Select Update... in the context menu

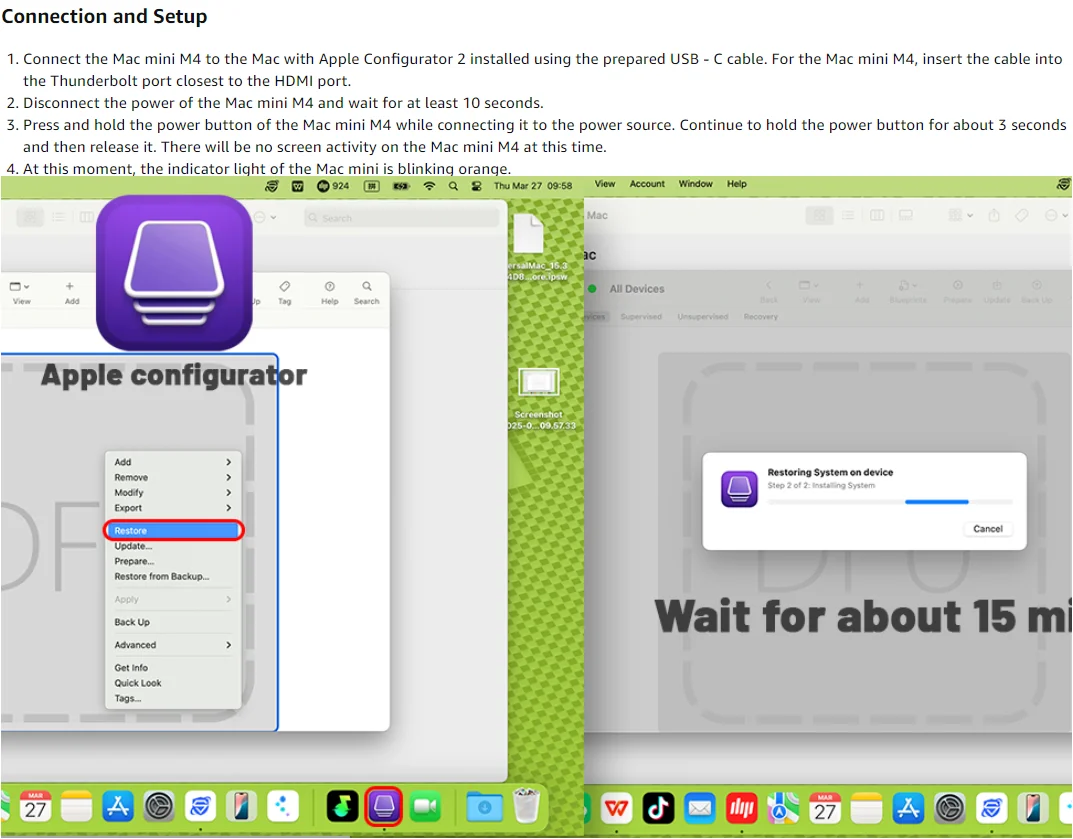click(172, 546)
